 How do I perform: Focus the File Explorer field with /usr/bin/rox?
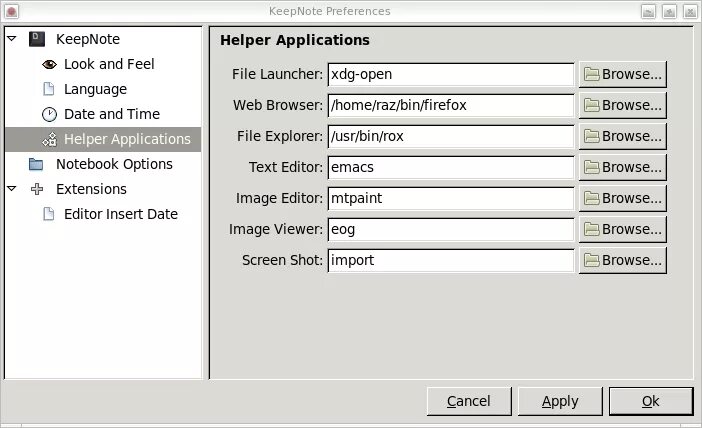[x=451, y=136]
